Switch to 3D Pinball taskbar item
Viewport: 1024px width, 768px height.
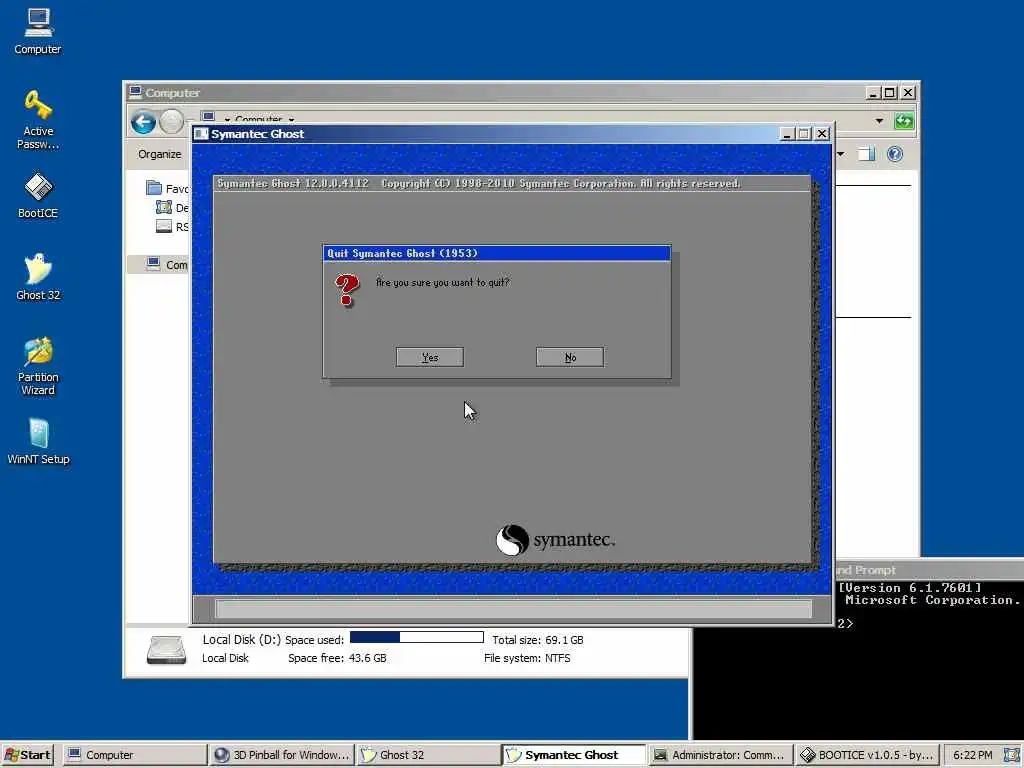pos(282,755)
